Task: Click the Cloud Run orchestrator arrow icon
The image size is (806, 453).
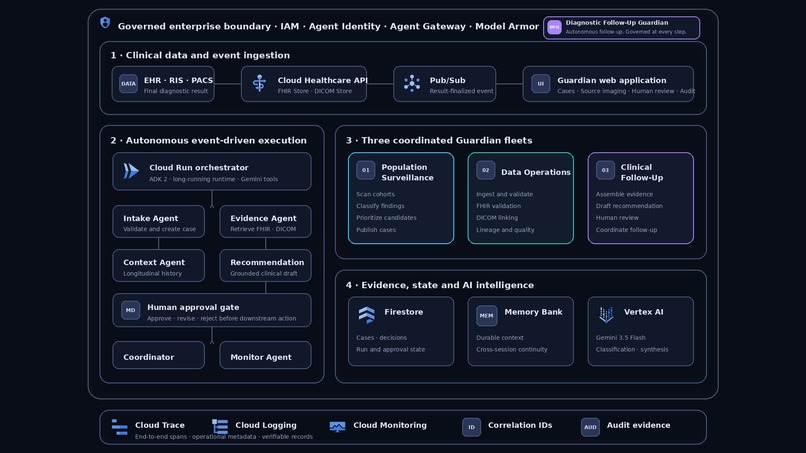Action: coord(131,171)
